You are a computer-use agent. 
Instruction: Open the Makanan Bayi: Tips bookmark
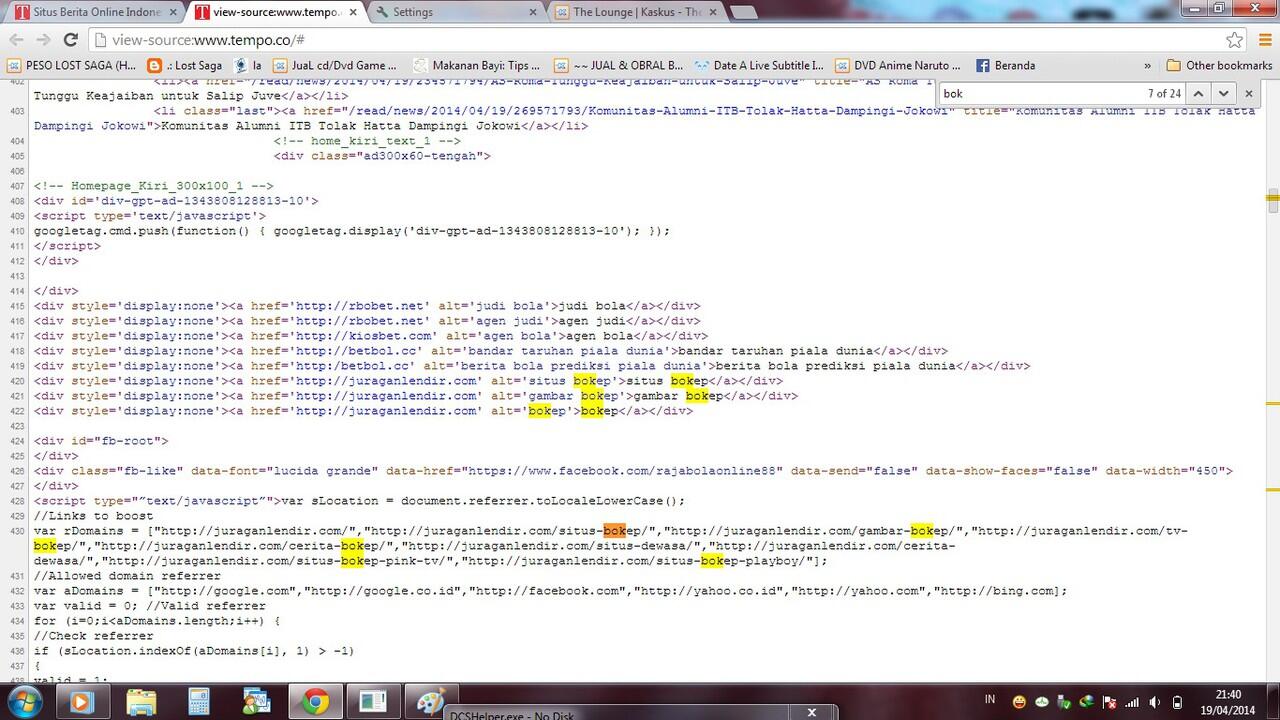coord(478,65)
